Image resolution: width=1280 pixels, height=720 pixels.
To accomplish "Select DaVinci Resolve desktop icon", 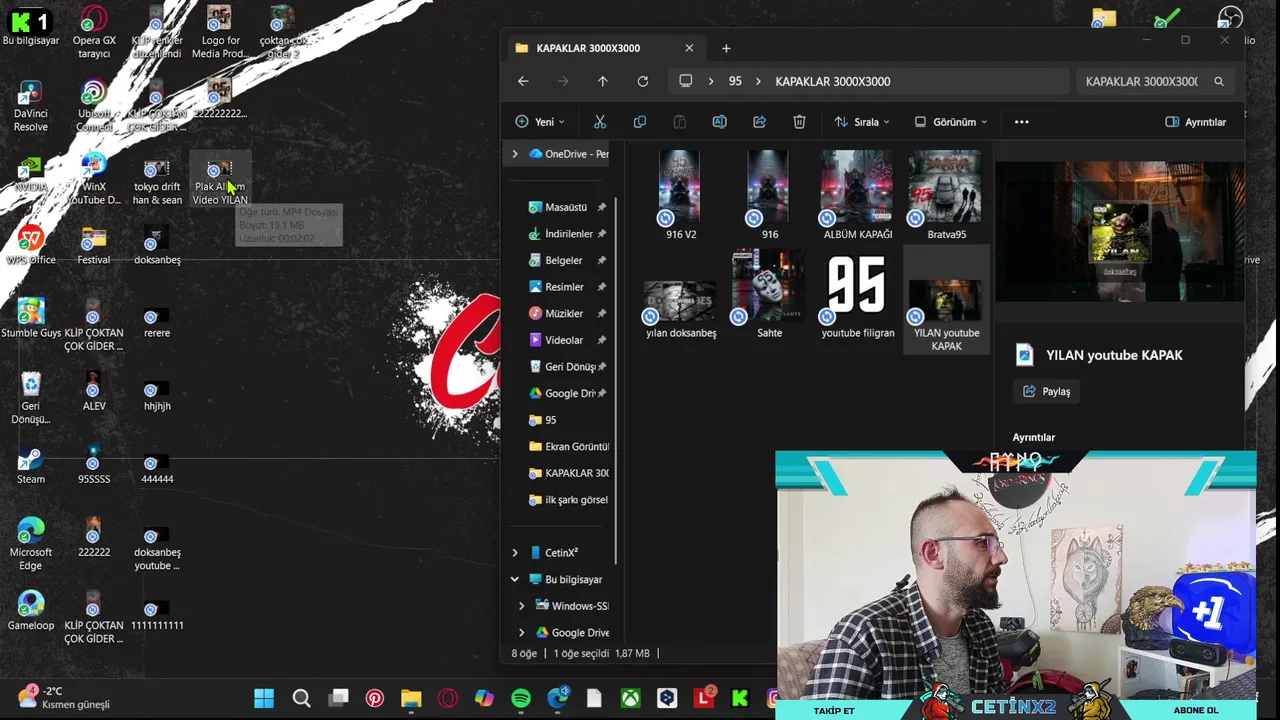I will click(x=31, y=106).
